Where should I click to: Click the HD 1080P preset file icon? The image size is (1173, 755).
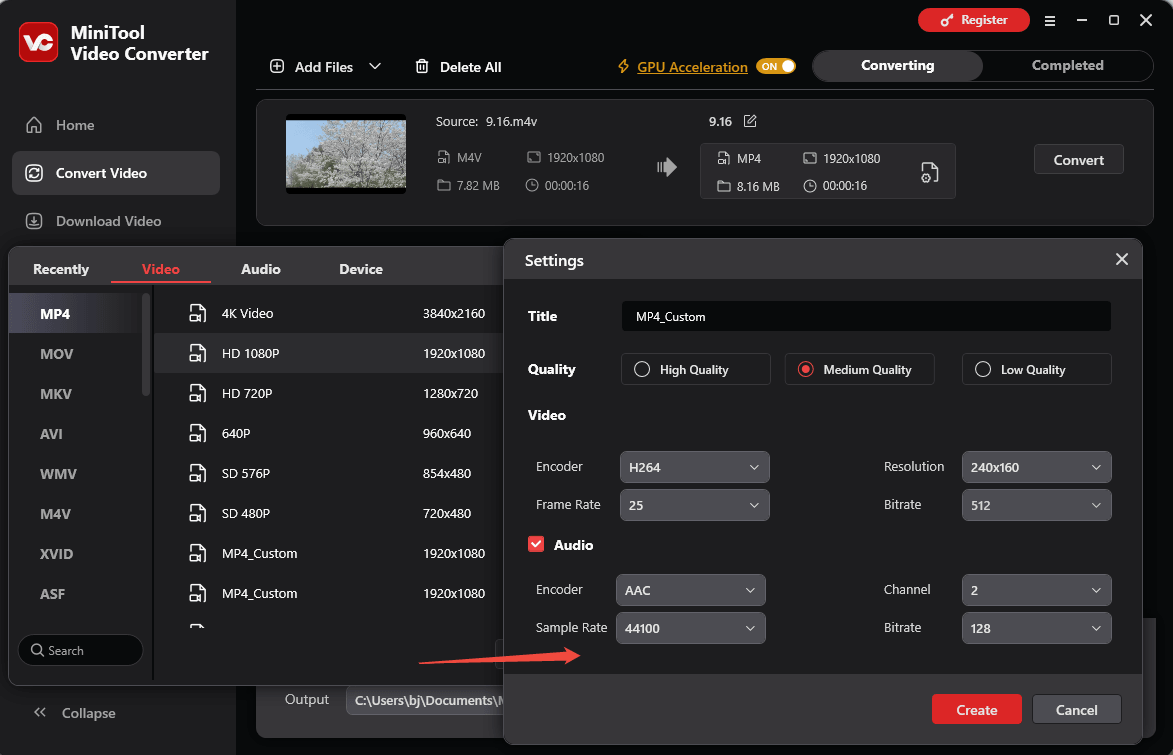197,353
